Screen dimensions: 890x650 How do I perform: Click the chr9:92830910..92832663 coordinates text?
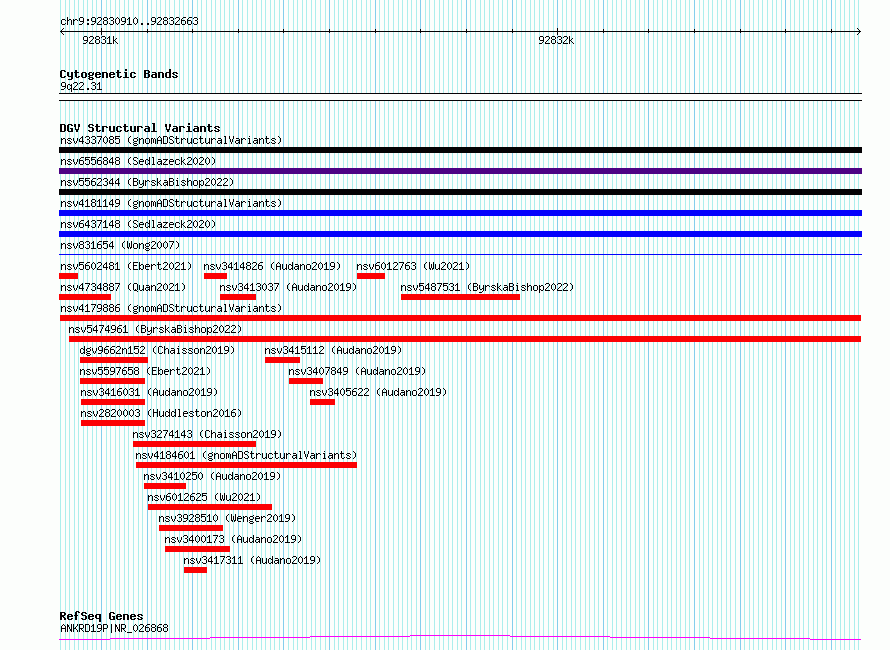click(x=129, y=21)
